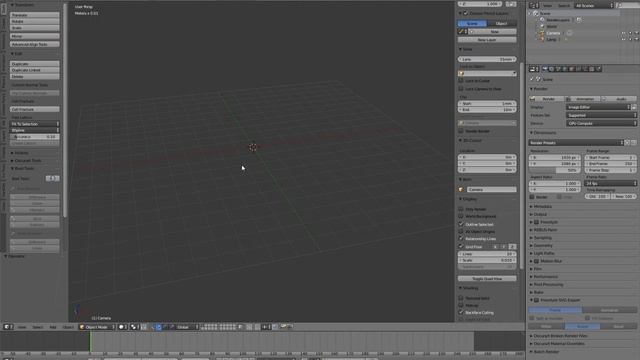Enable Matcap shading checkbox
This screenshot has width=640, height=360.
point(461,305)
